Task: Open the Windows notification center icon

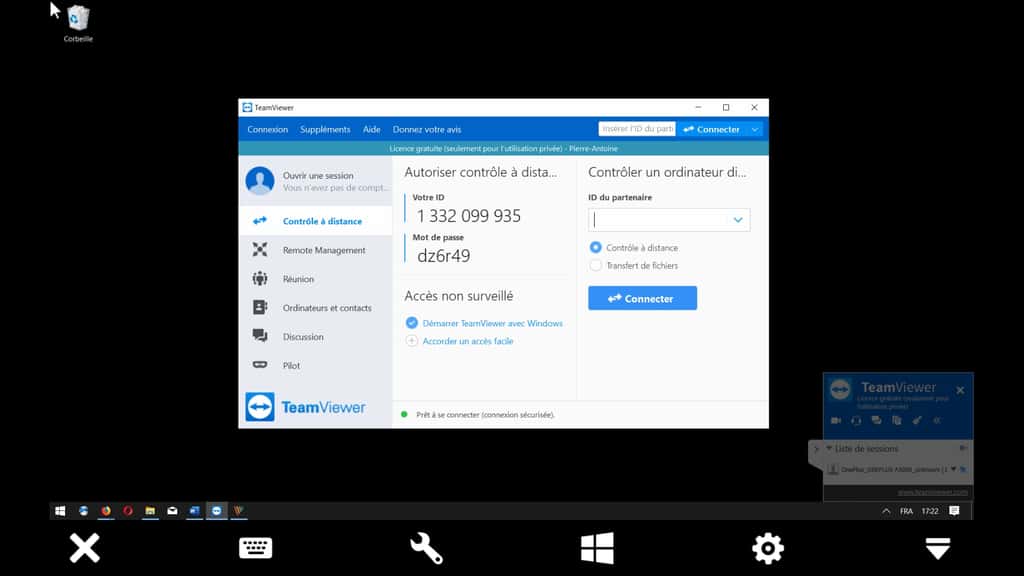Action: (954, 511)
